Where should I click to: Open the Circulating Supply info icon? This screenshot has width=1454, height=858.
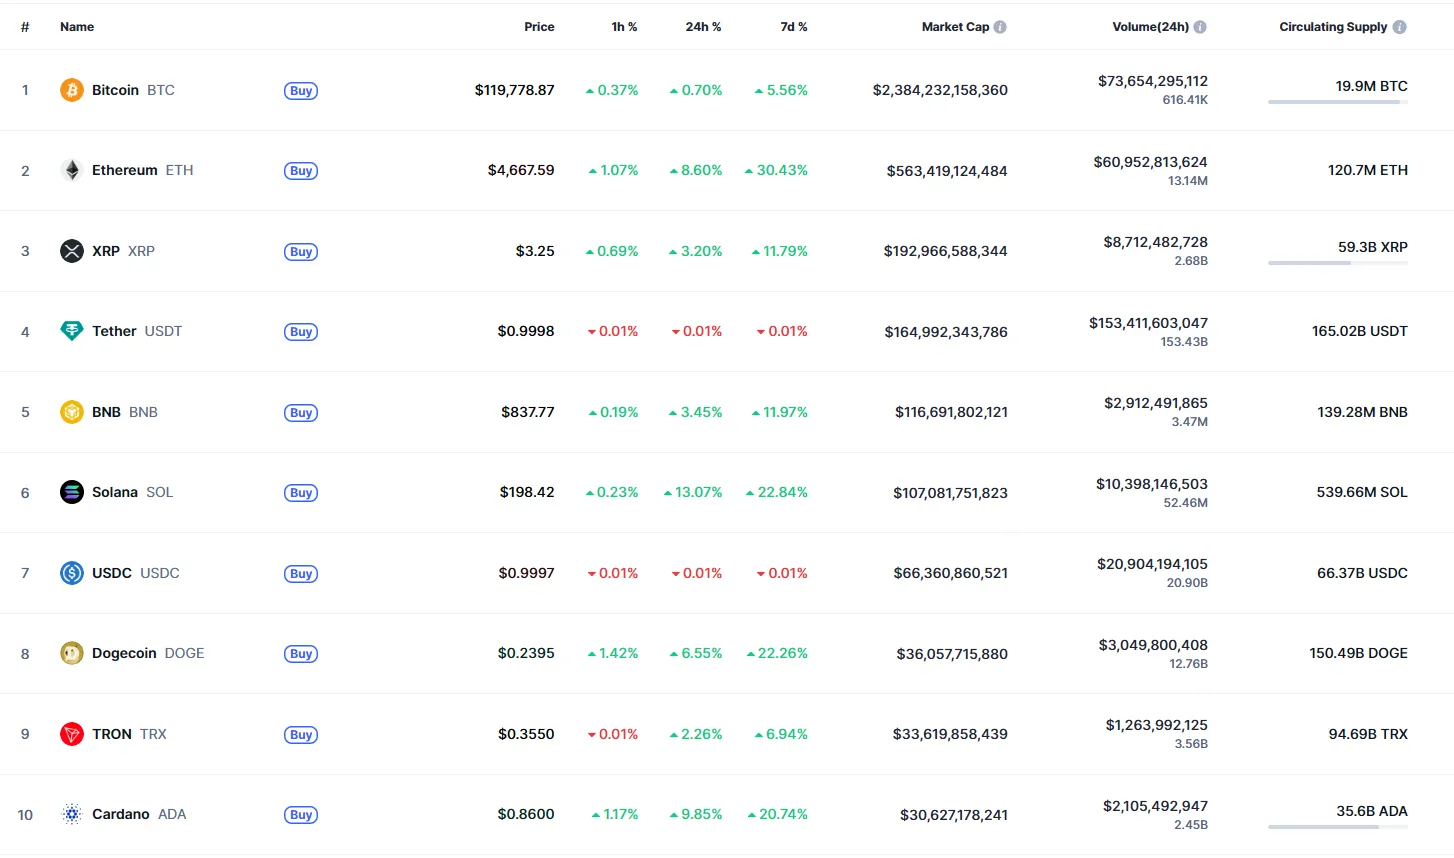click(1400, 27)
